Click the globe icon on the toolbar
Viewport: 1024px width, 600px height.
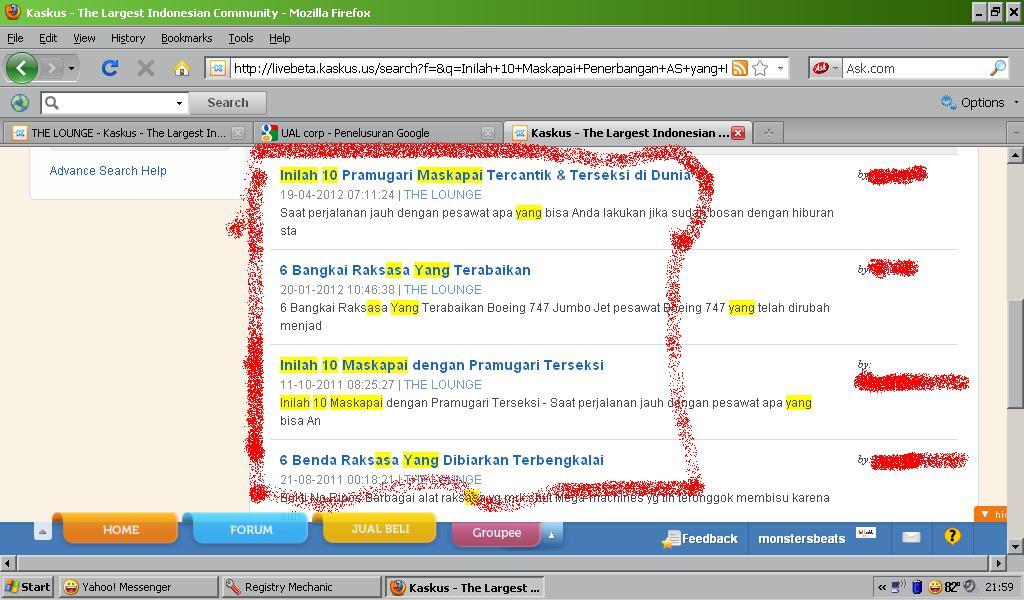pyautogui.click(x=20, y=103)
